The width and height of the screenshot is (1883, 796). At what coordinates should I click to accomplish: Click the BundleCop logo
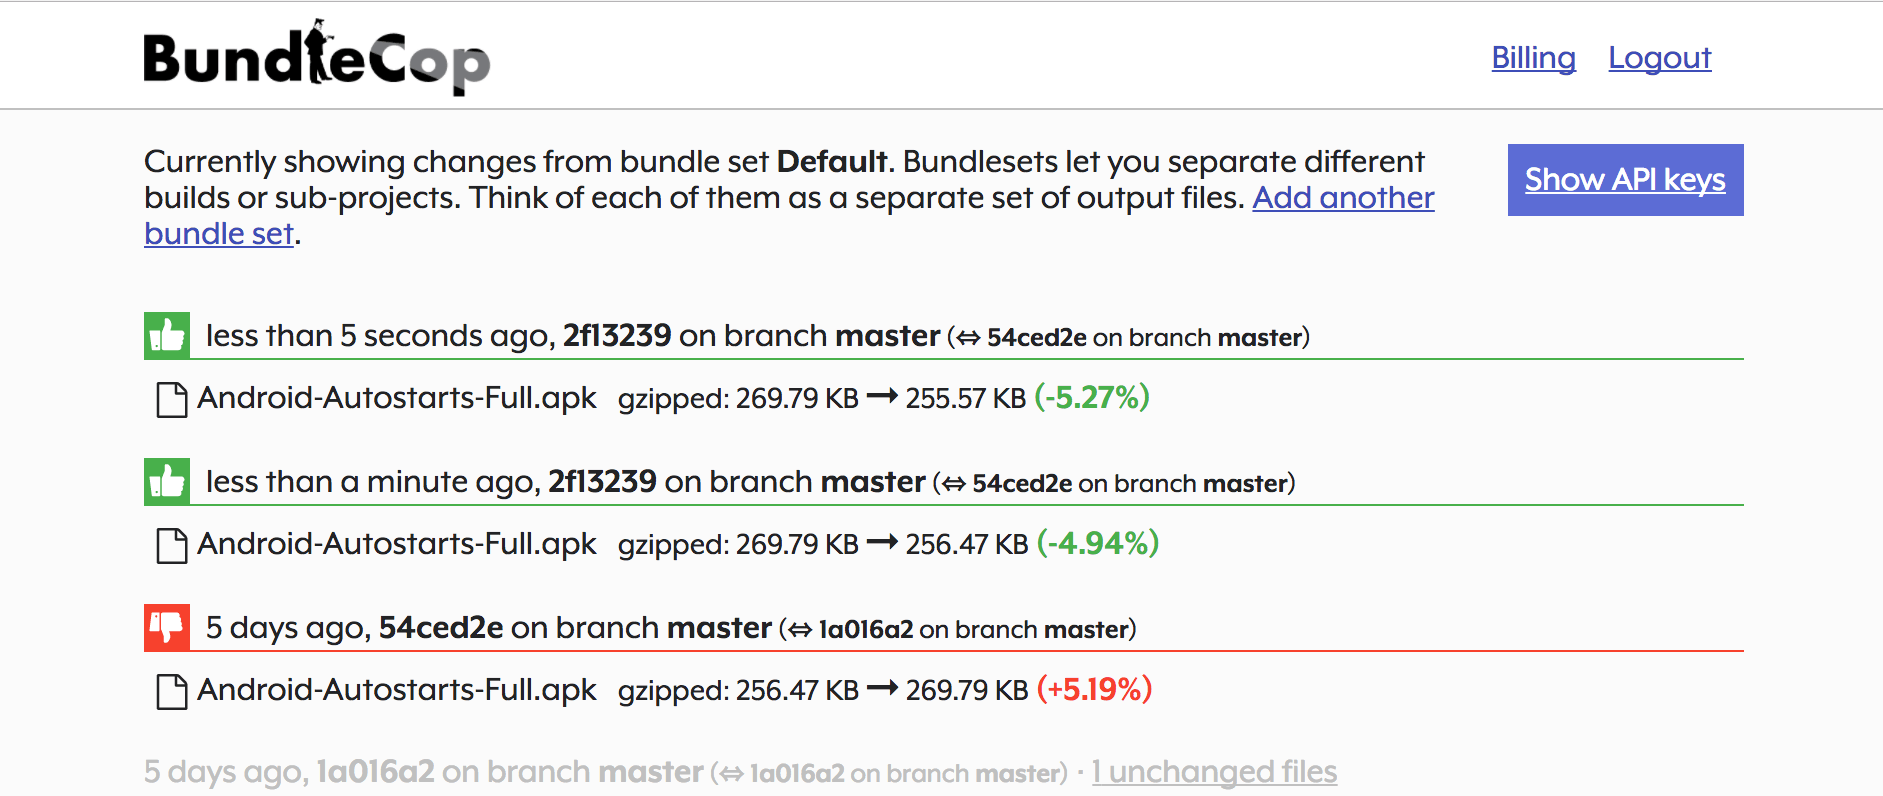coord(317,57)
